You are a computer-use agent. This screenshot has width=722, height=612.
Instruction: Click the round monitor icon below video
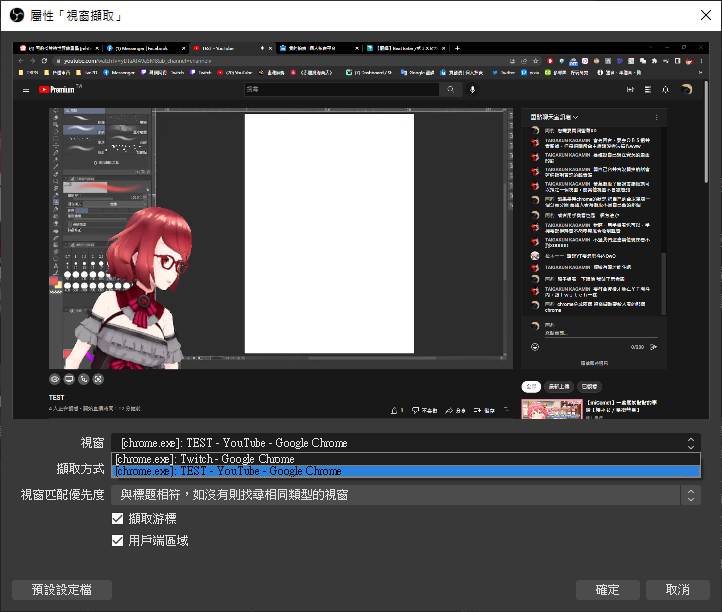tap(69, 379)
